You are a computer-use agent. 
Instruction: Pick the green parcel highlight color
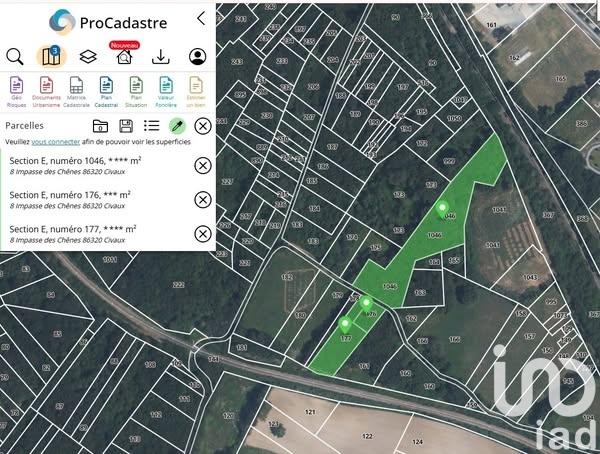click(177, 126)
